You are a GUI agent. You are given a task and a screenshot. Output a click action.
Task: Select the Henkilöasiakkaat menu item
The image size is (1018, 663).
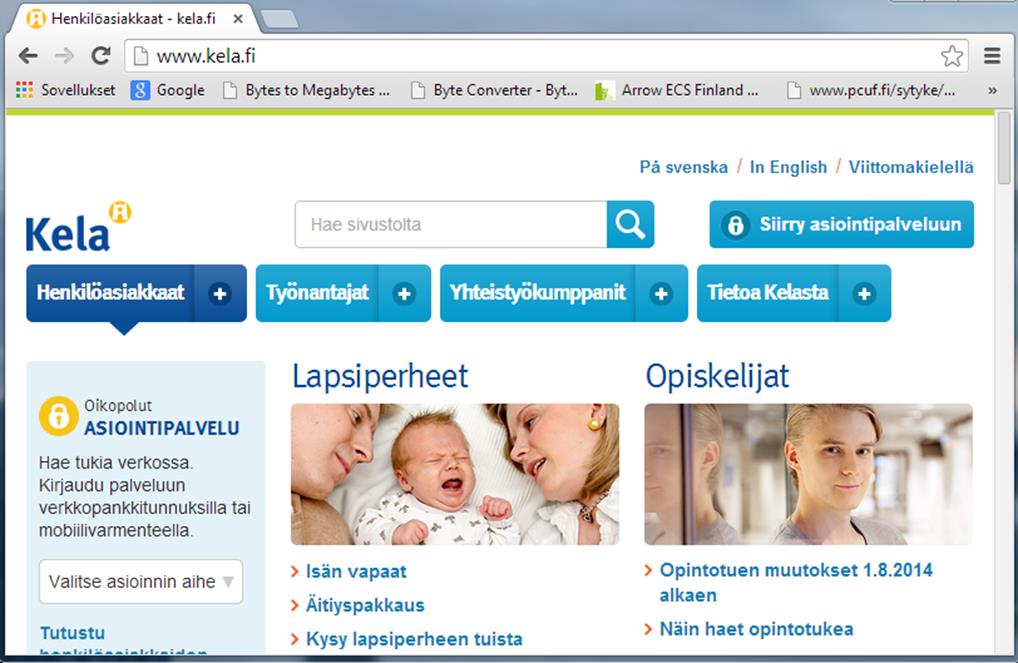110,292
